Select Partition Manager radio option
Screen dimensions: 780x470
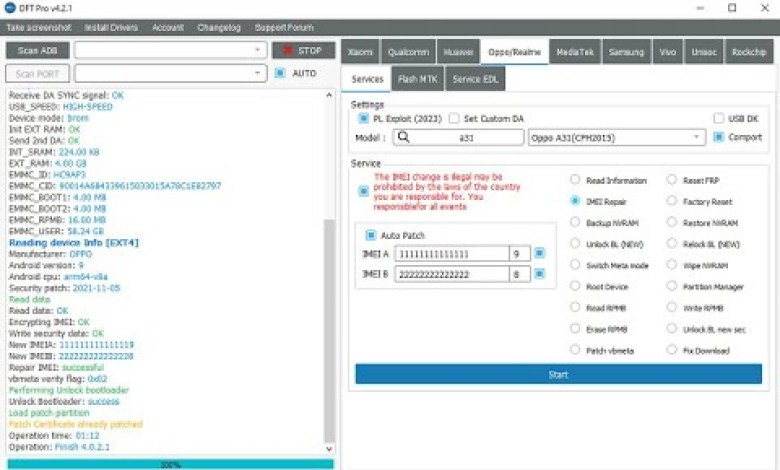(672, 286)
